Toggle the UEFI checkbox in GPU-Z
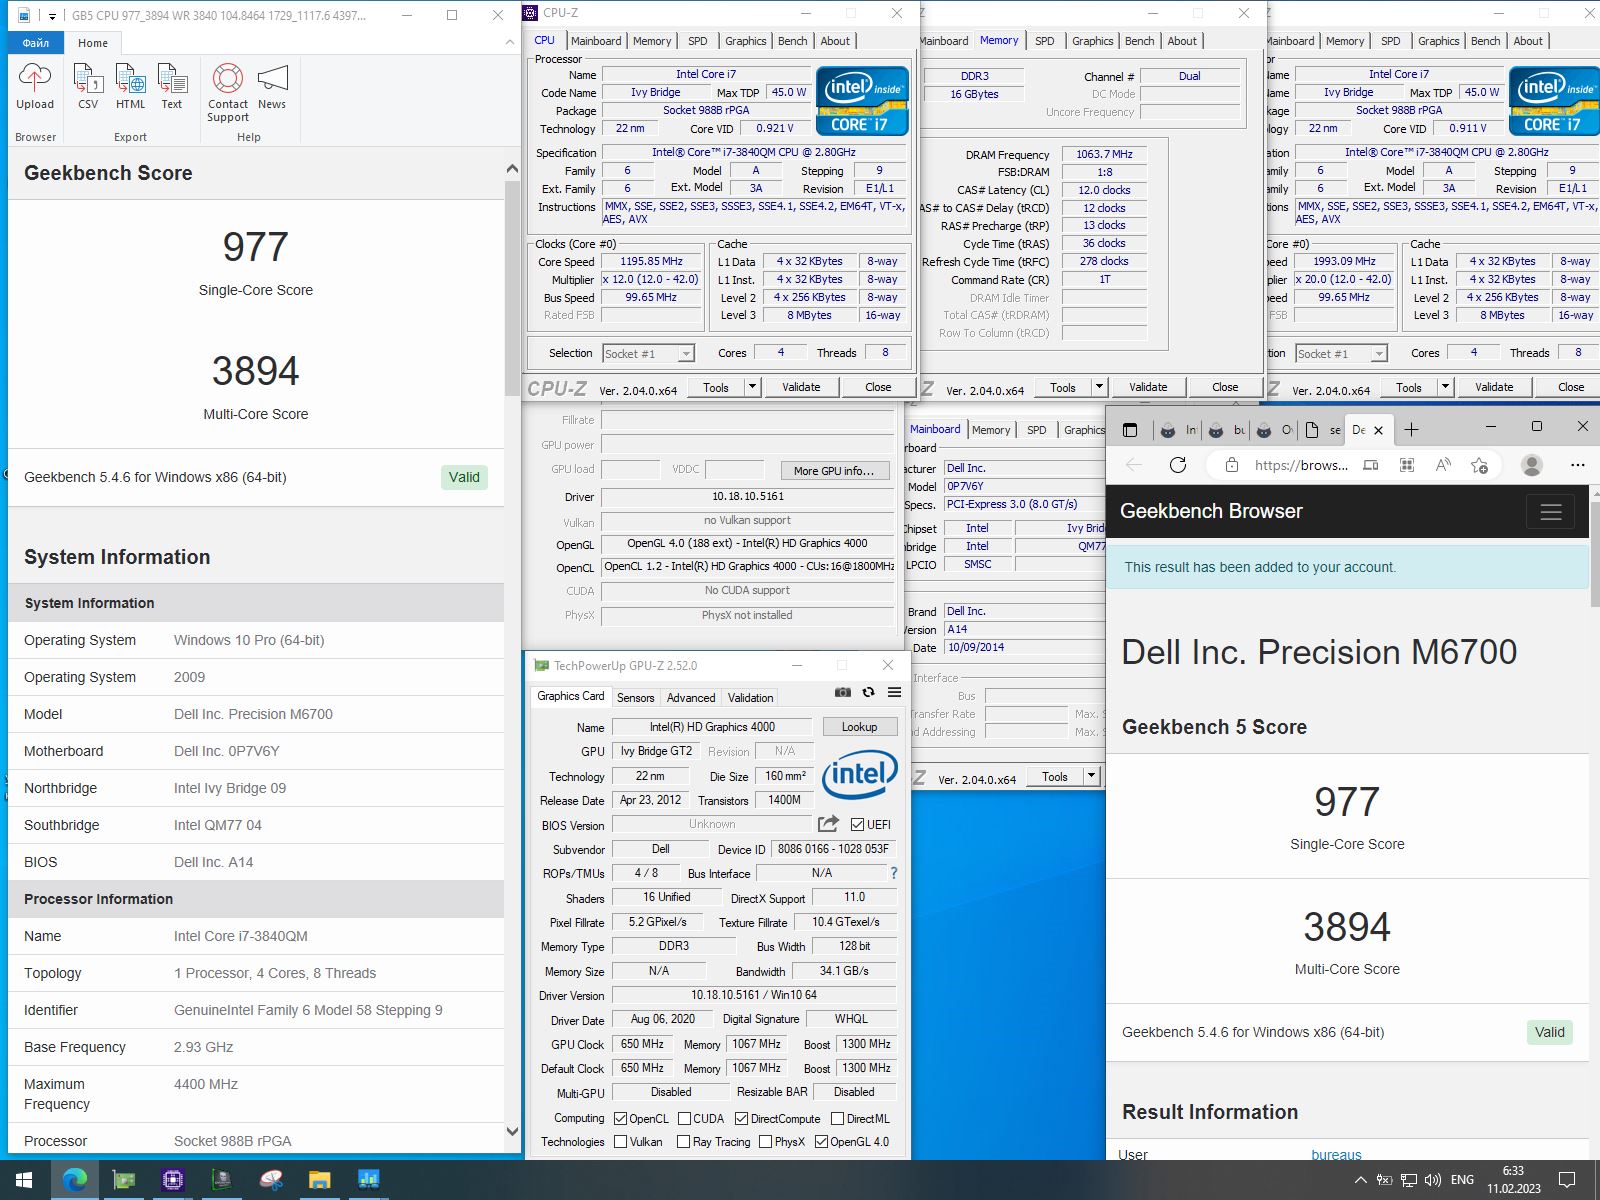 coord(857,824)
